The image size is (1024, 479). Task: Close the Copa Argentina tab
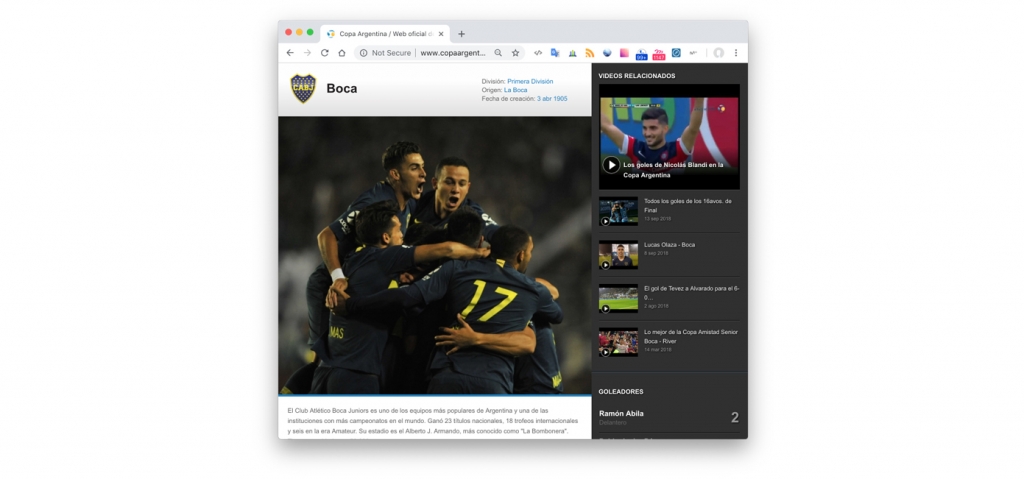point(441,34)
